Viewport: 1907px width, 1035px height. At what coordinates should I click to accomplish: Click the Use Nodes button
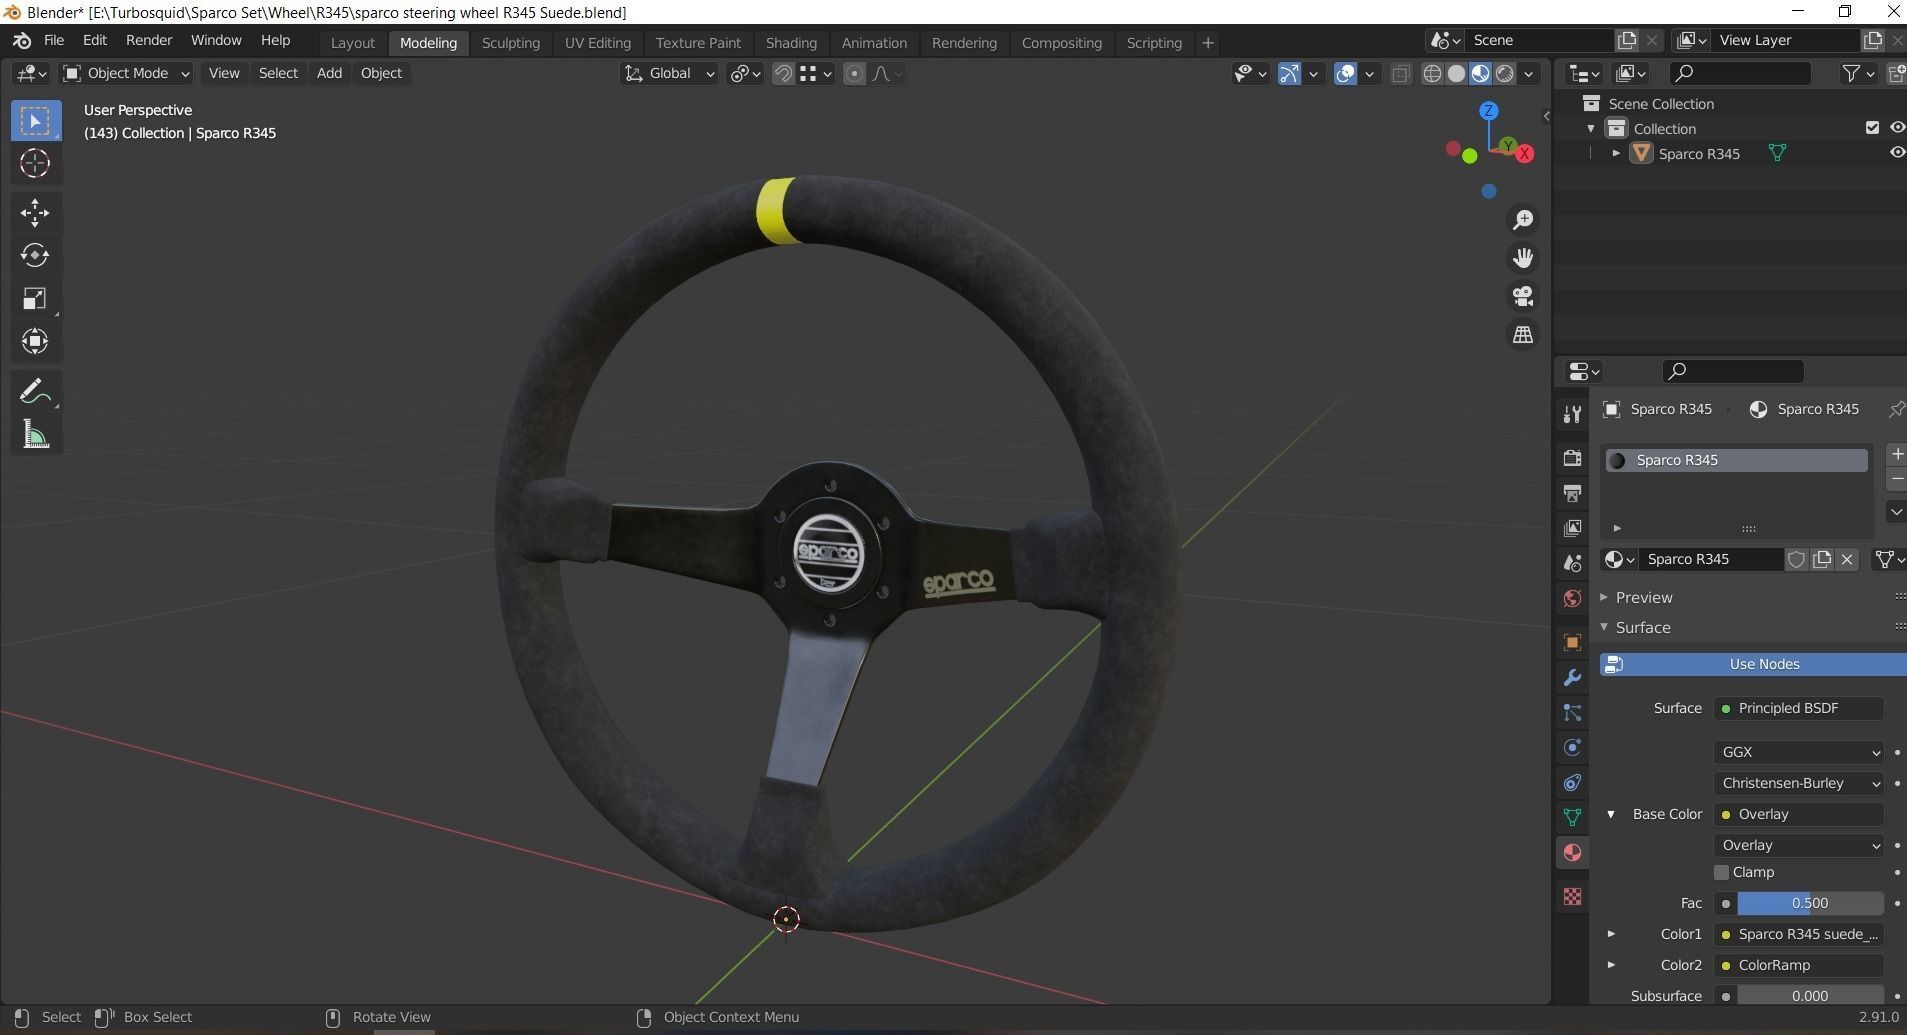coord(1763,663)
